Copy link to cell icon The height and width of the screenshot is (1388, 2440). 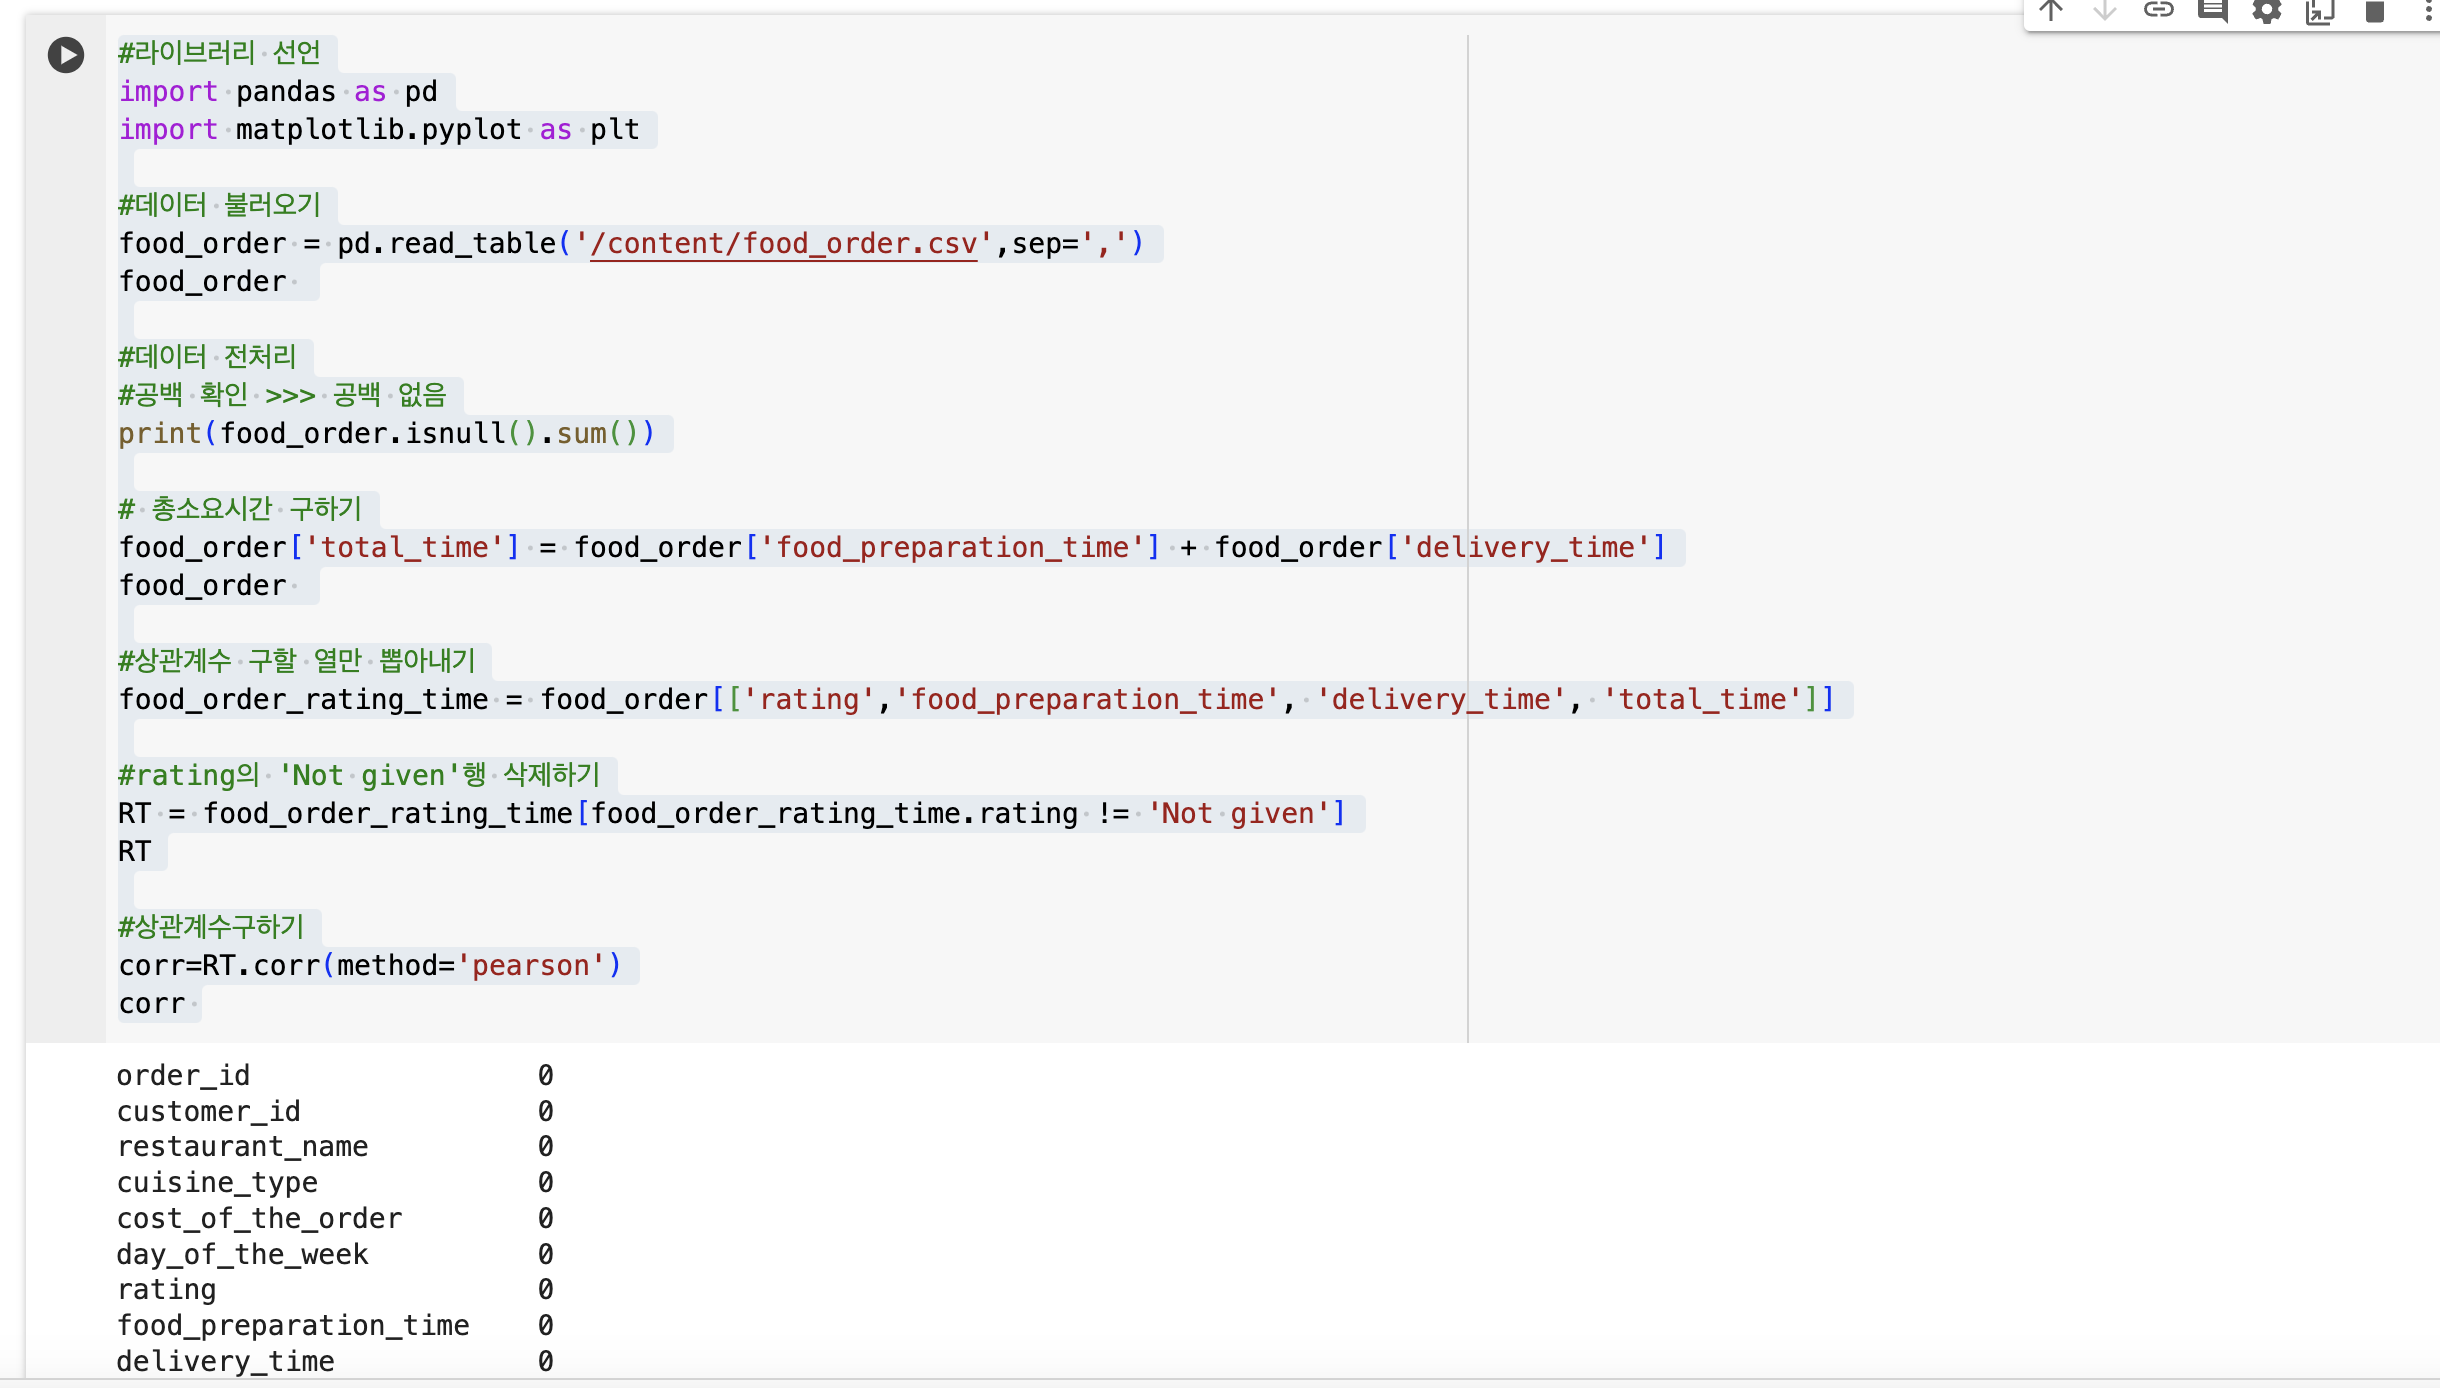click(x=2159, y=11)
